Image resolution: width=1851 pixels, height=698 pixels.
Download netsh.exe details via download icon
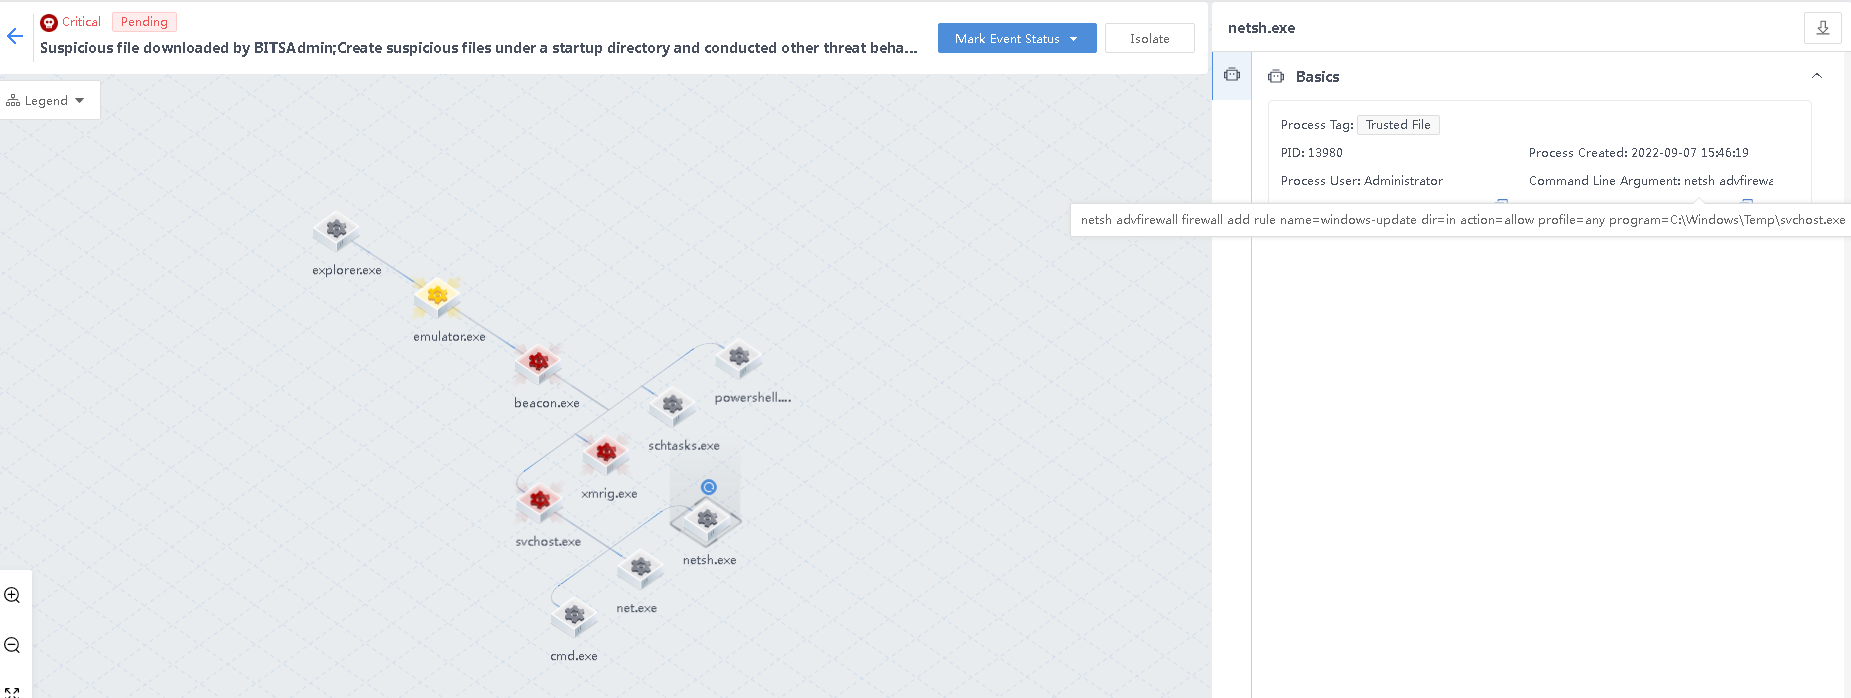click(x=1822, y=28)
